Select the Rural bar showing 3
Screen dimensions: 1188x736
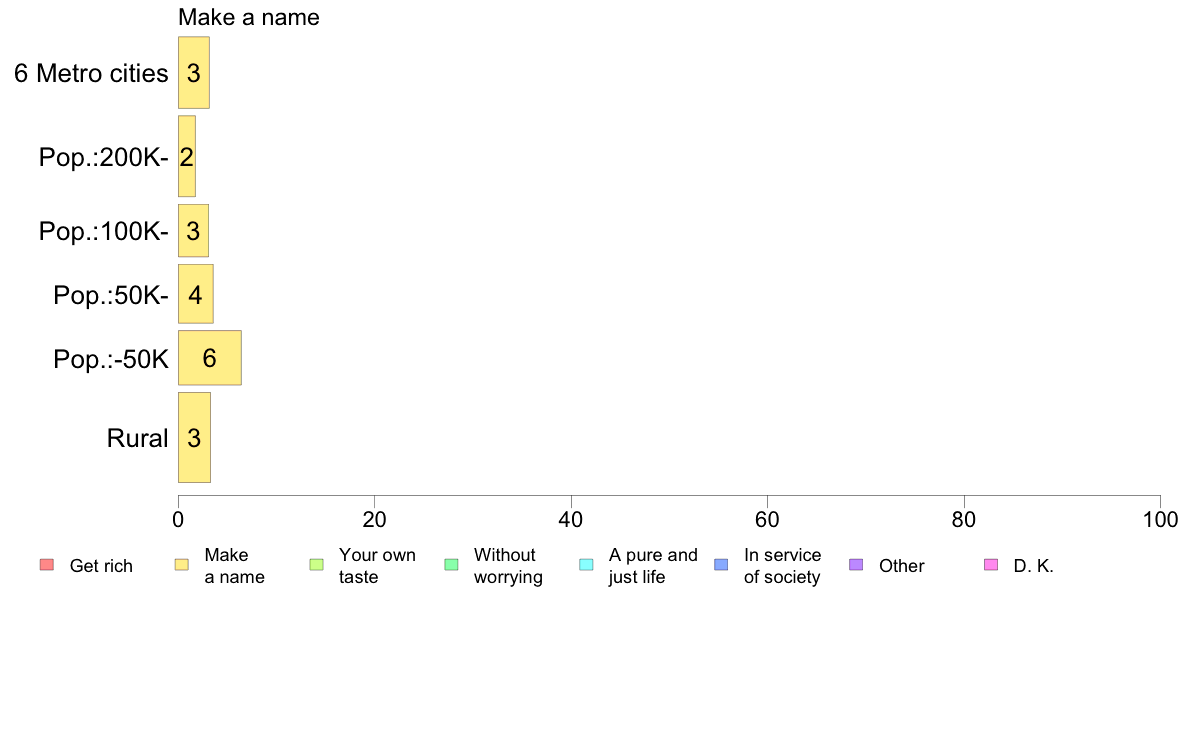[194, 437]
